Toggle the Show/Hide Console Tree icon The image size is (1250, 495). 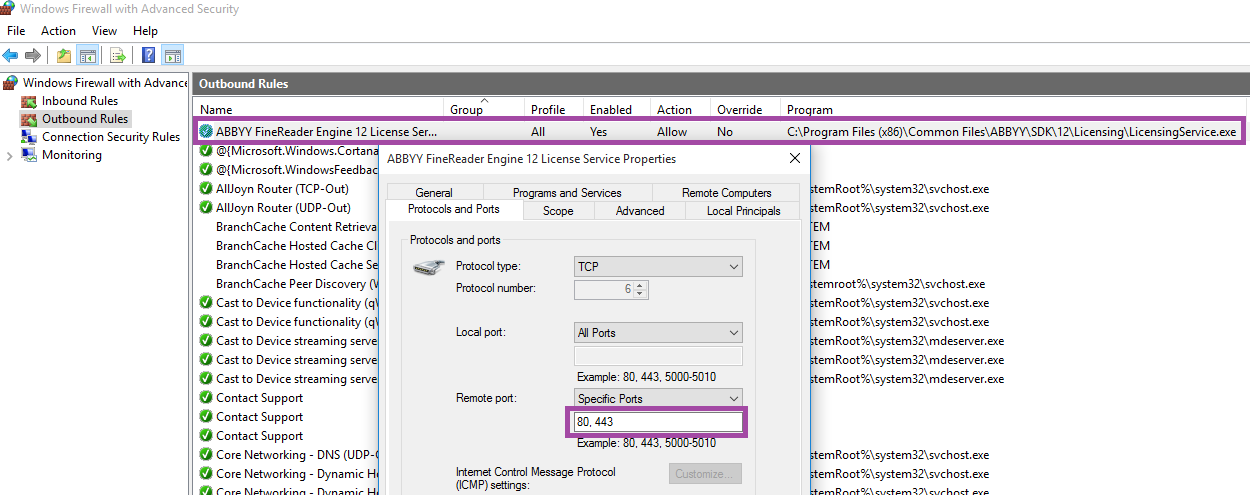[87, 55]
